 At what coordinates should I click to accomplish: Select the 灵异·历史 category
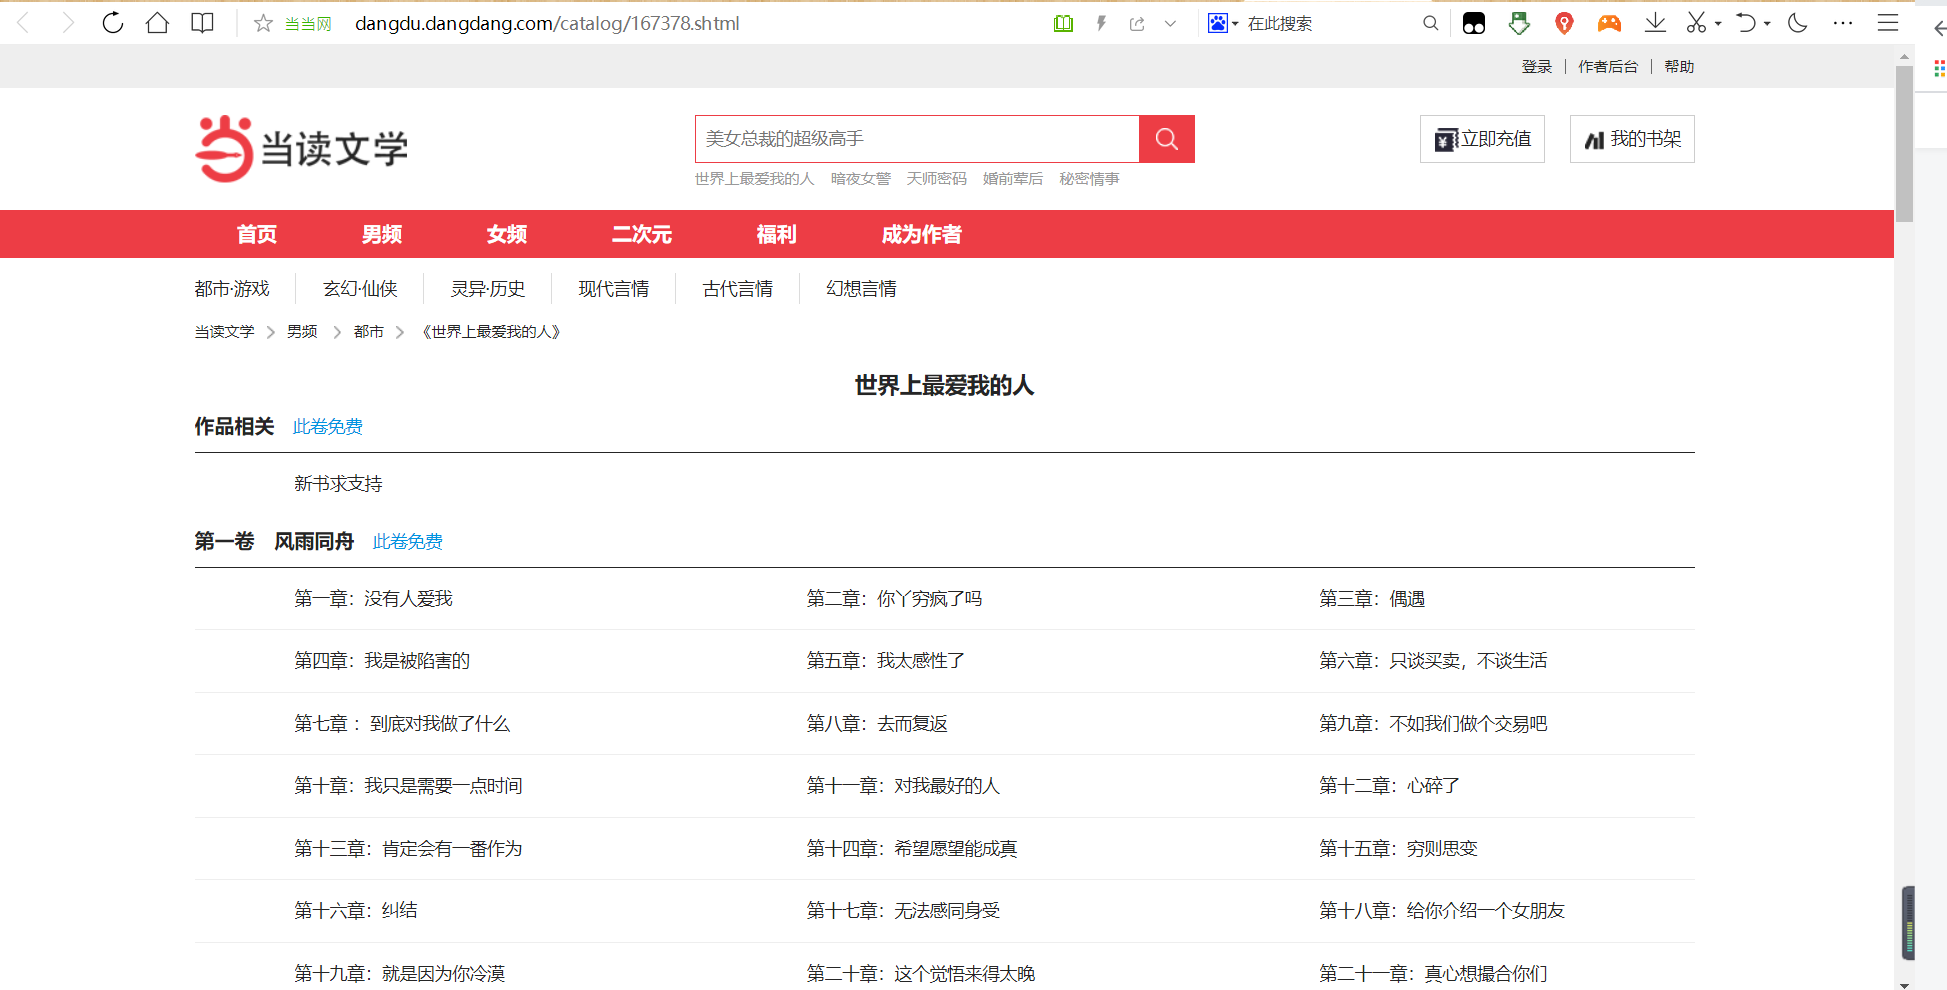(x=488, y=289)
